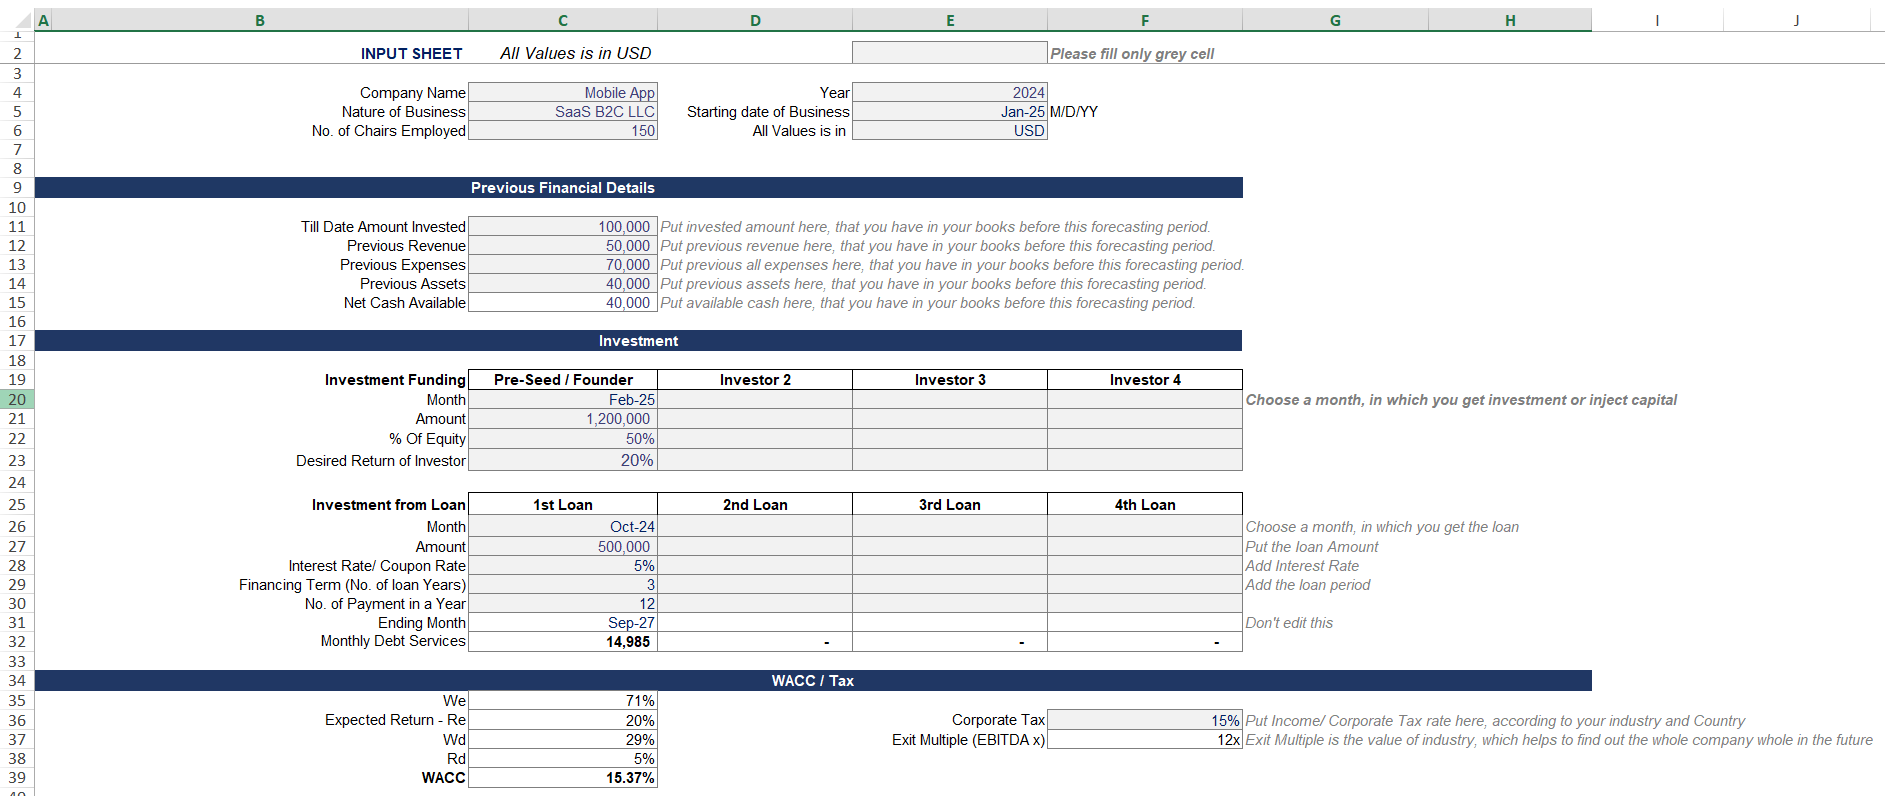
Task: Click Net Cash Available value 40,000
Action: pyautogui.click(x=563, y=303)
